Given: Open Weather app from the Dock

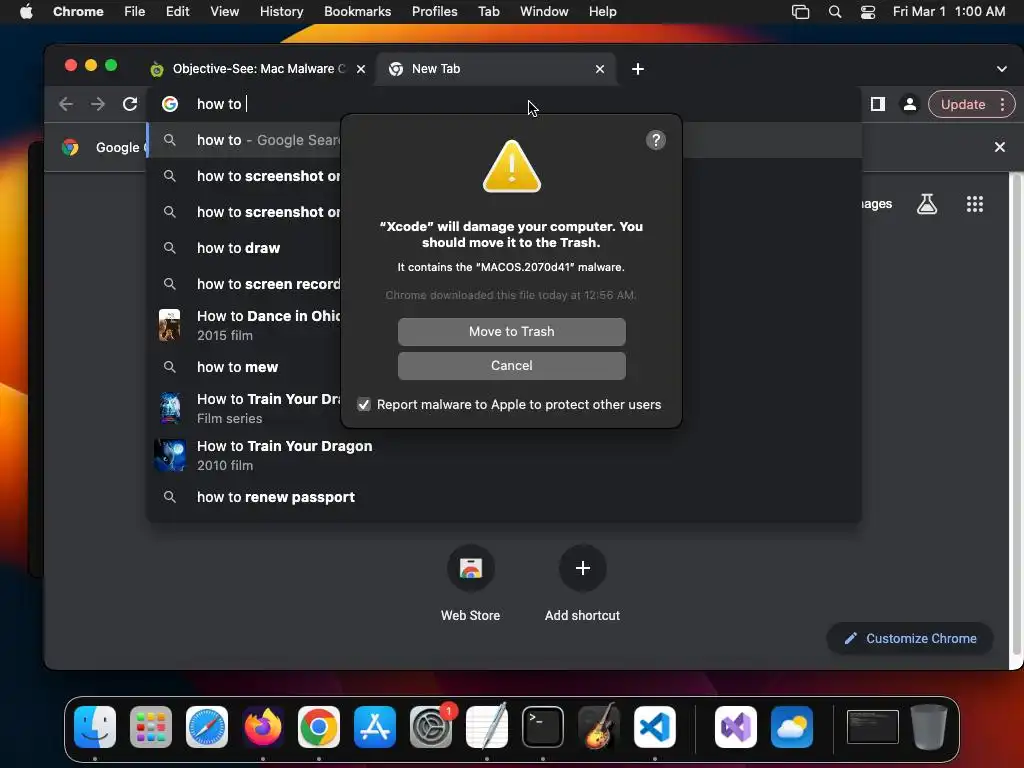Looking at the screenshot, I should (792, 727).
